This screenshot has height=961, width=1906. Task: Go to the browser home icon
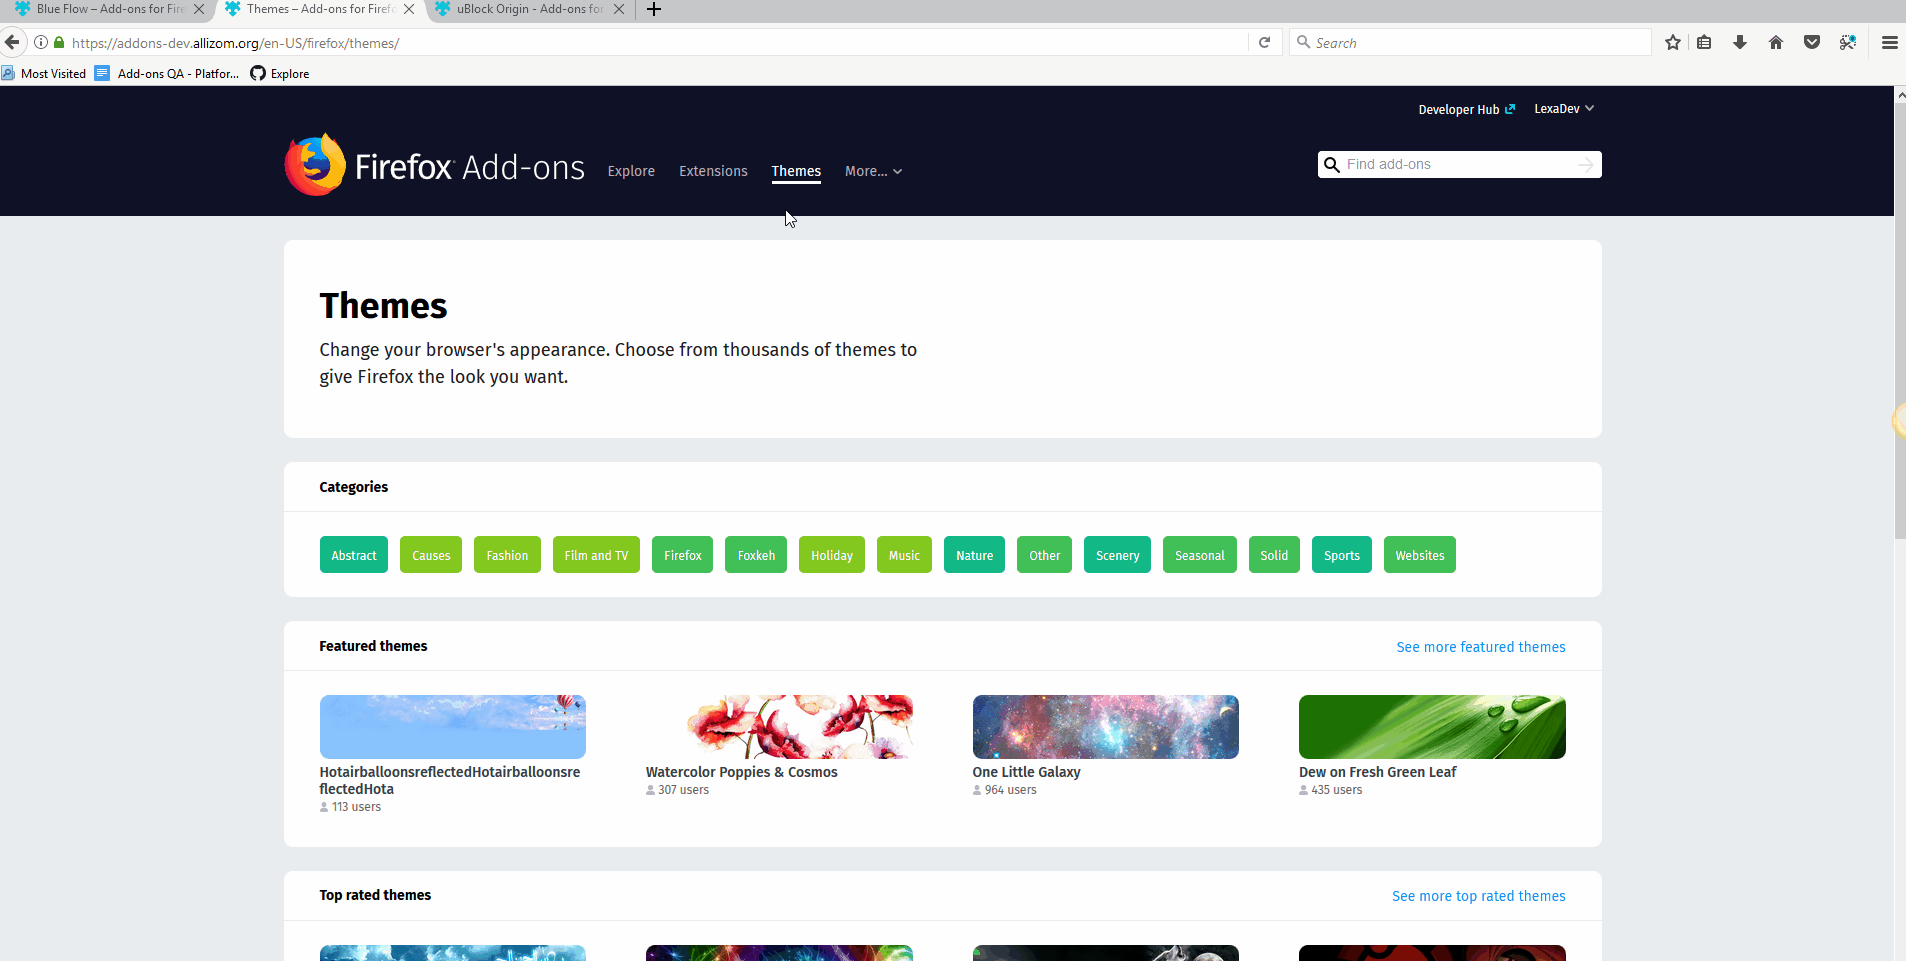[x=1776, y=42]
